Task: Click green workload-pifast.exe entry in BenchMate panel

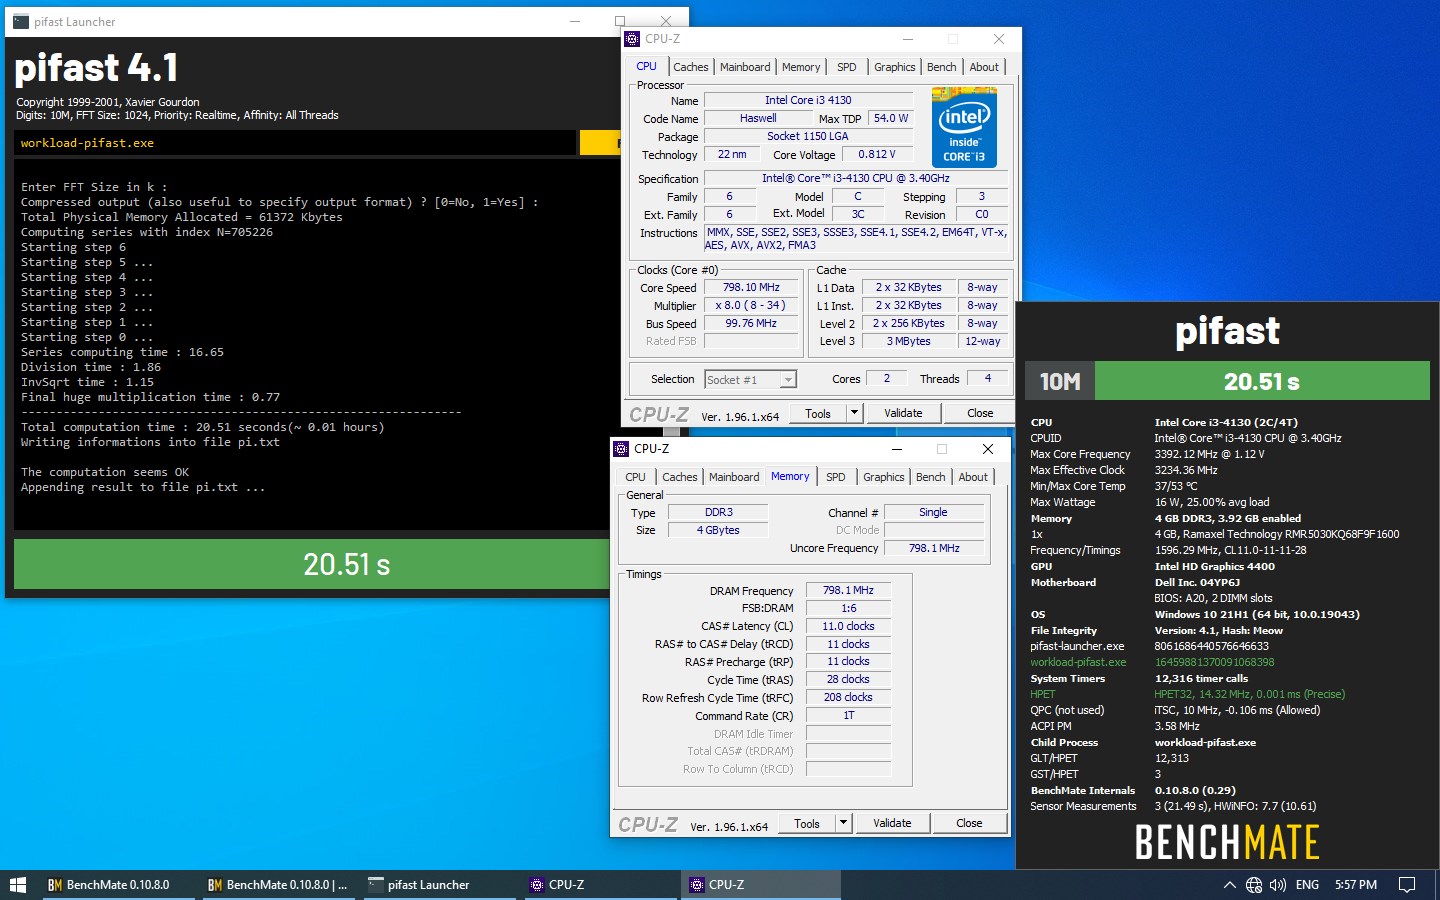Action: coord(1078,662)
